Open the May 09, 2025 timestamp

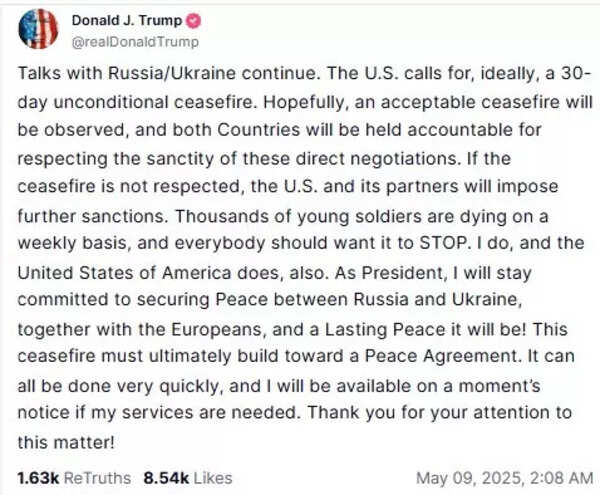click(x=469, y=479)
